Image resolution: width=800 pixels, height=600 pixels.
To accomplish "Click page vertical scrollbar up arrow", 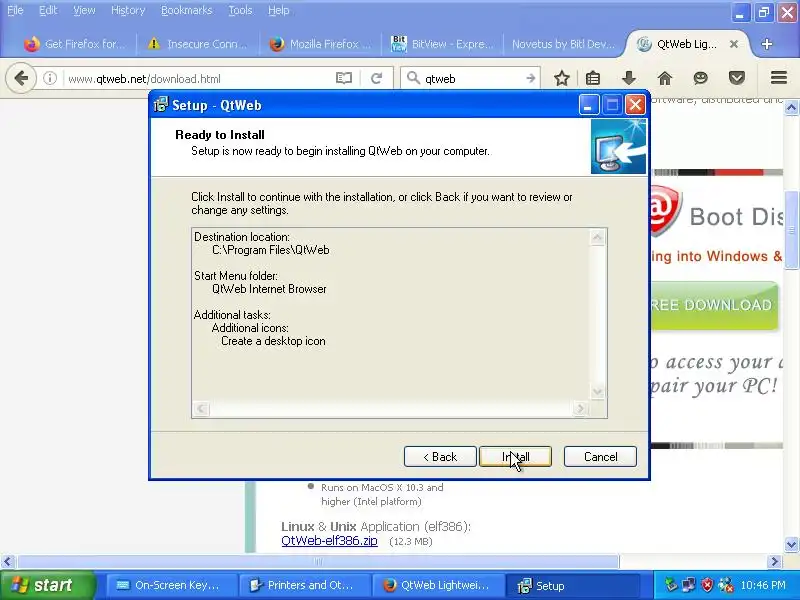I will 791,108.
